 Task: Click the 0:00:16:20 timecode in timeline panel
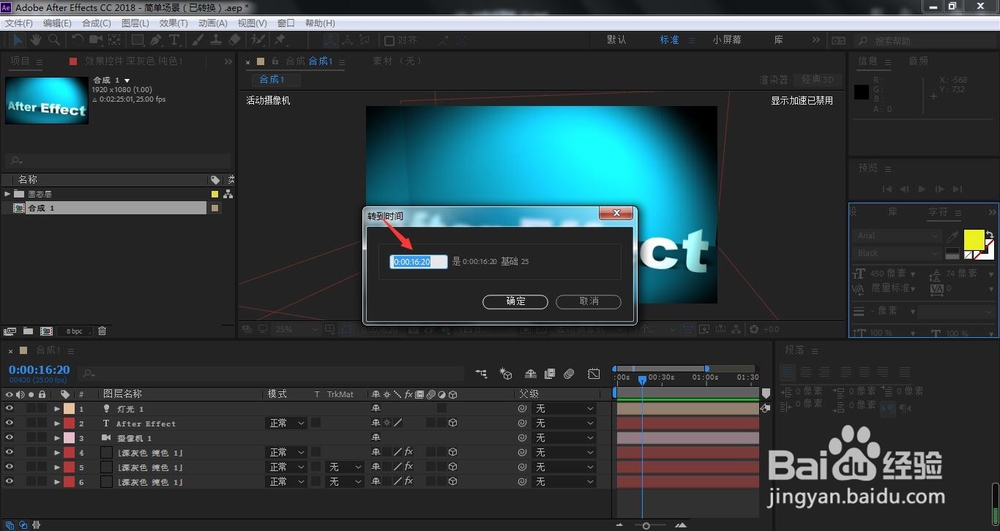coord(40,370)
